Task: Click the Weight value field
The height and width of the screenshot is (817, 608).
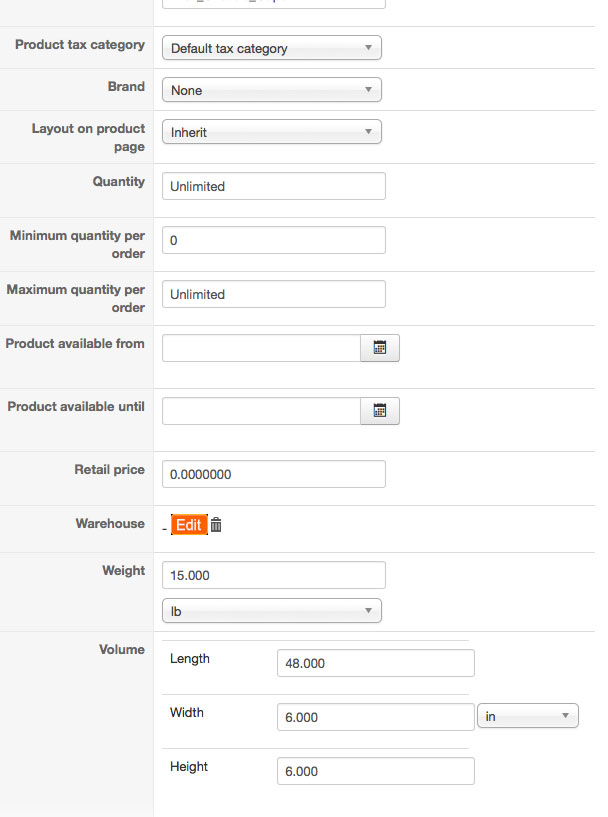Action: 273,575
